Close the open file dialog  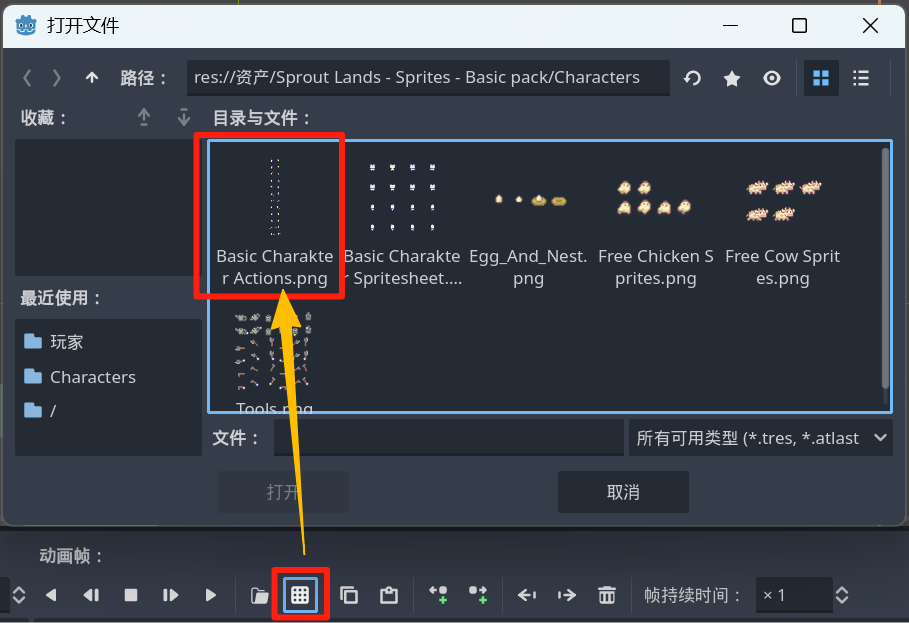870,25
